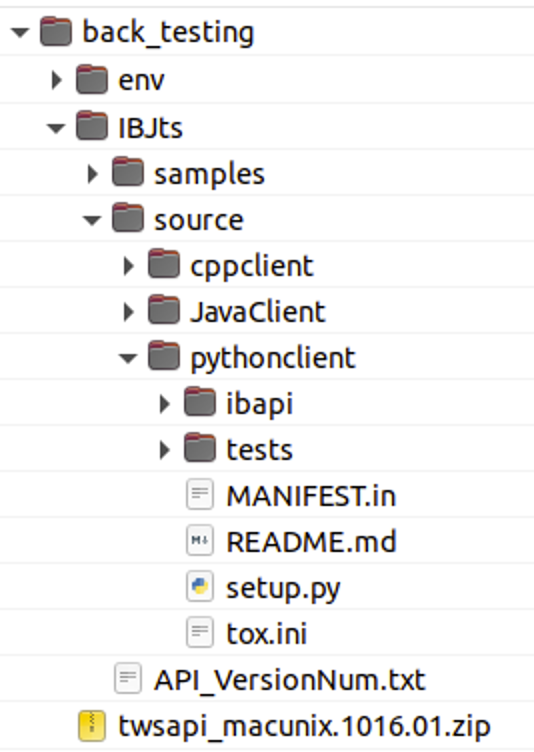
Task: Select the pythonclient folder name
Action: click(x=273, y=359)
